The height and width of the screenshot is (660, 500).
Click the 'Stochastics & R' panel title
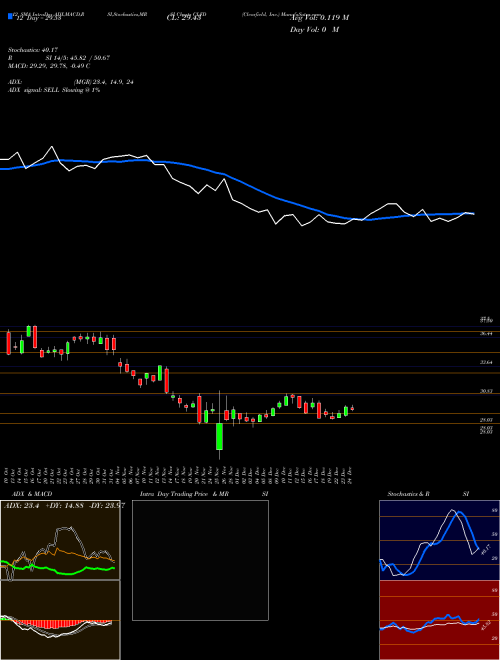pos(409,494)
